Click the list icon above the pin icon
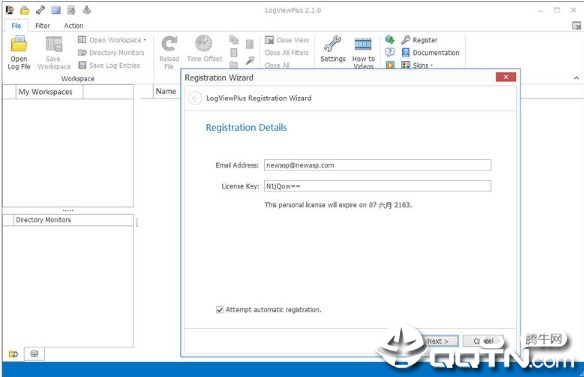Image resolution: width=584 pixels, height=377 pixels. 250,44
